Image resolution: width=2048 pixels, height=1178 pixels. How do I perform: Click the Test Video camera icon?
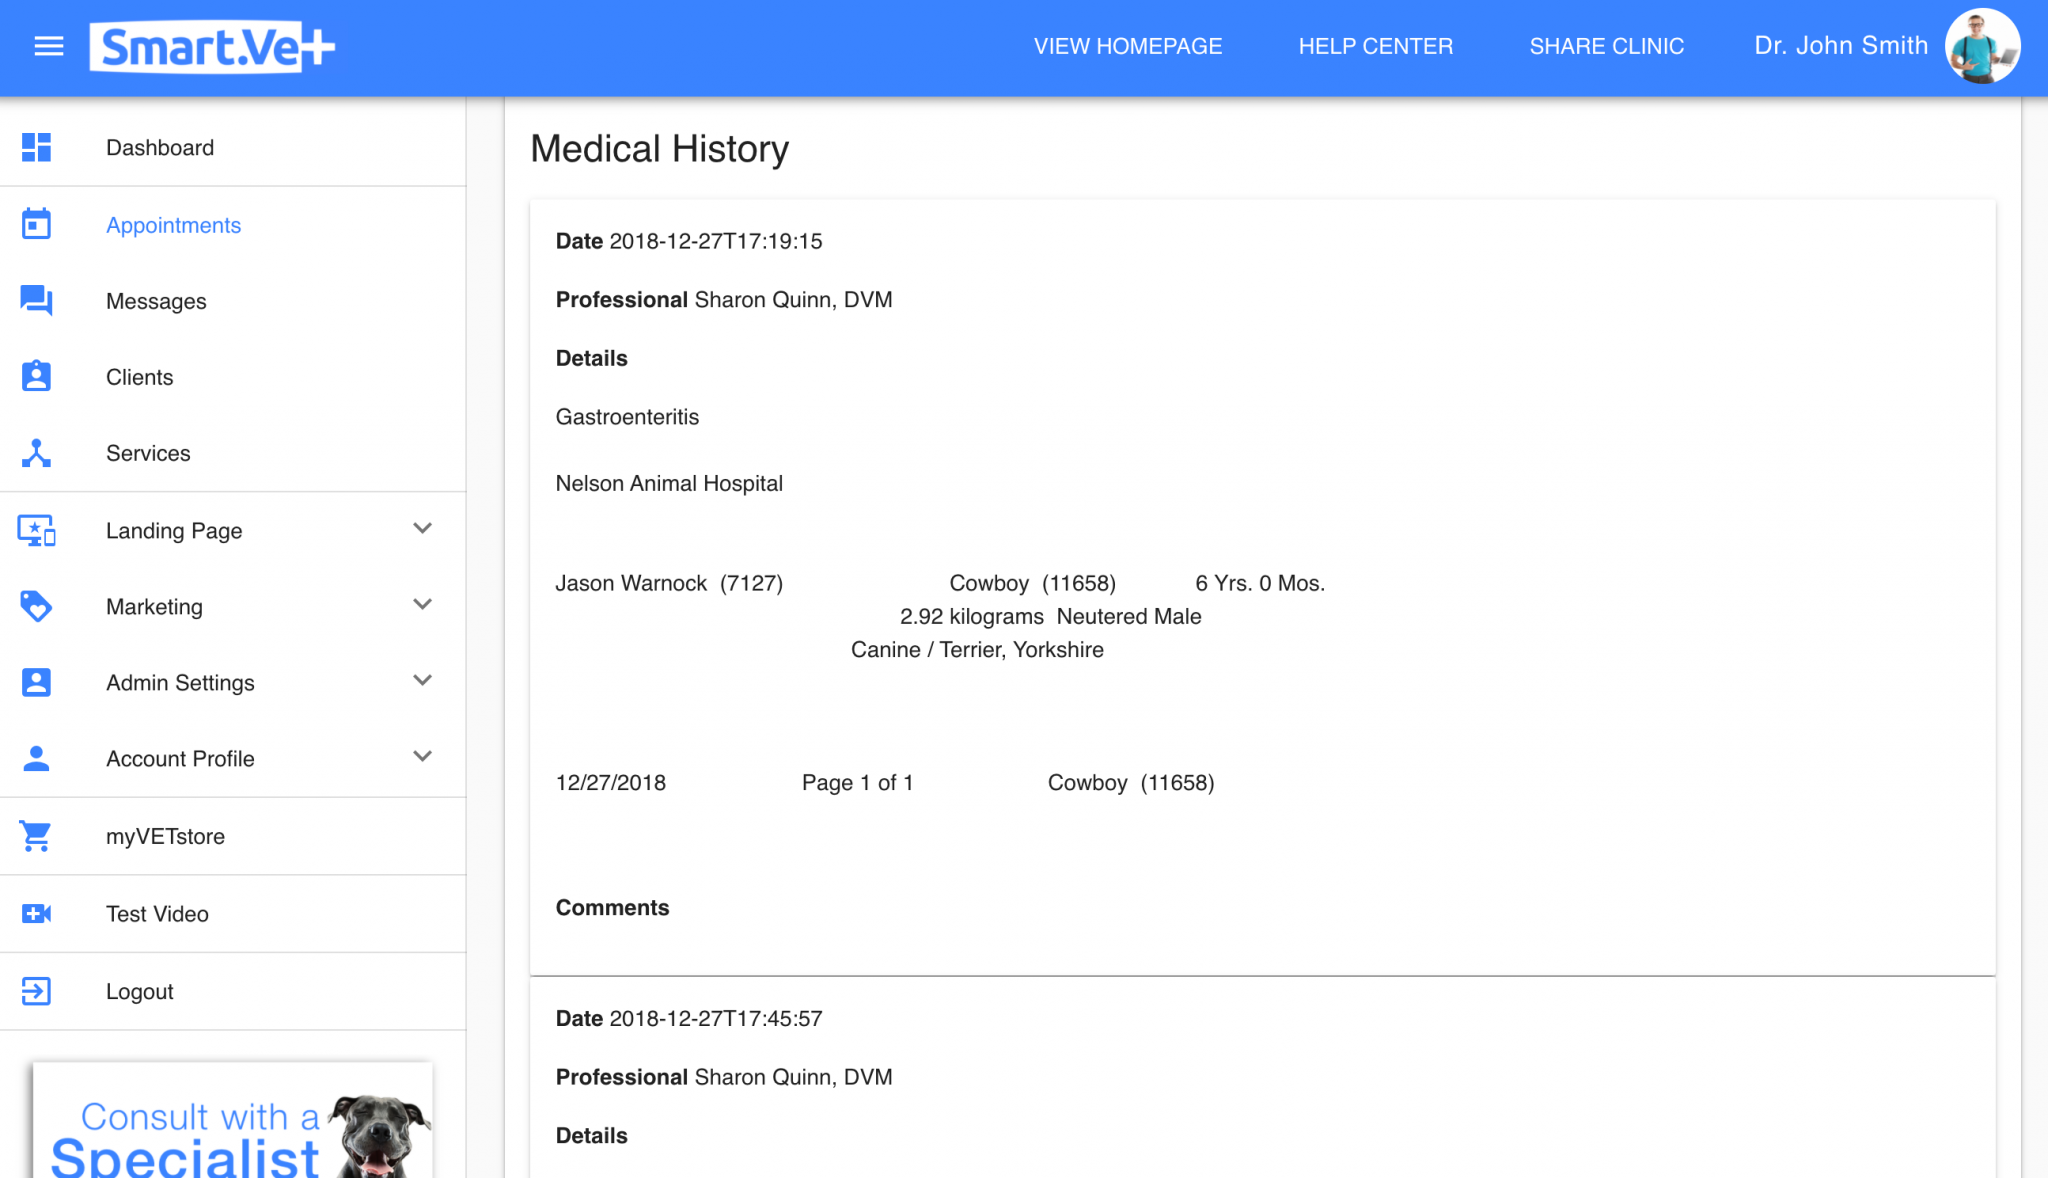coord(36,913)
